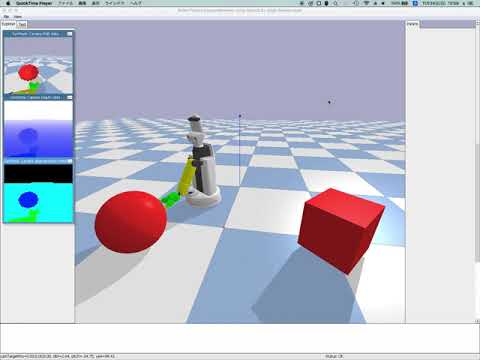This screenshot has height=360, width=480.
Task: Click the Synthetic Camera Depth data panel button
Action: tap(70, 97)
